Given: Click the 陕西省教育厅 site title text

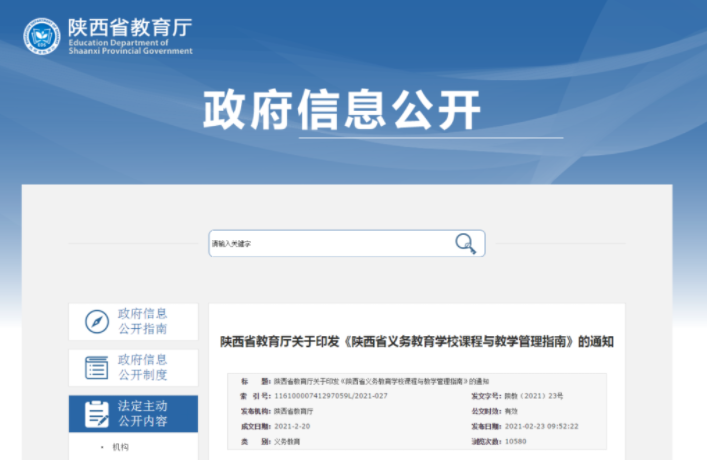Looking at the screenshot, I should click(x=131, y=26).
